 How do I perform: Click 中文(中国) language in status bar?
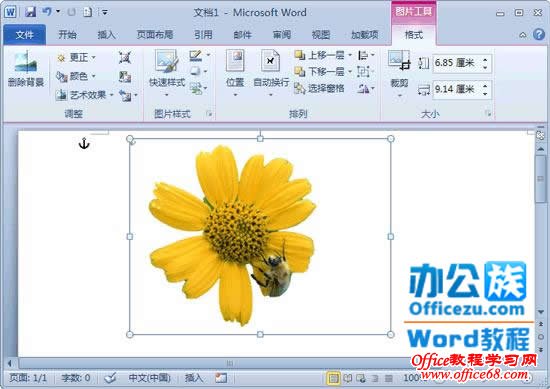coord(150,378)
